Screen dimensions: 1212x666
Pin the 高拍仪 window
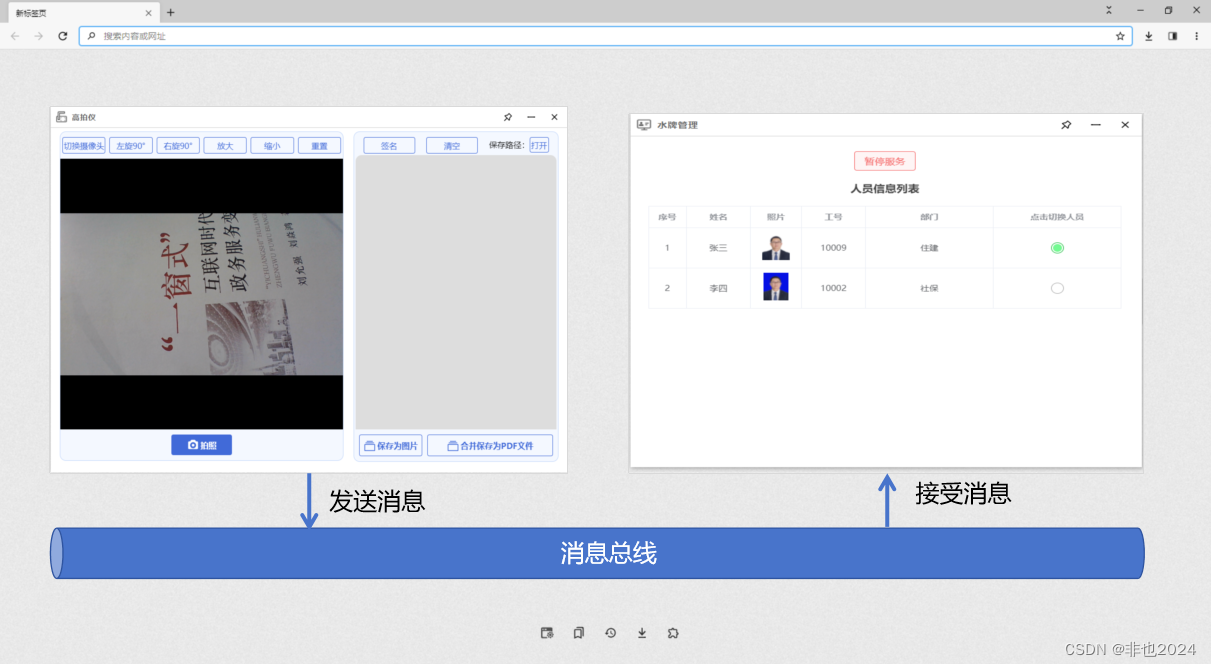[x=508, y=117]
